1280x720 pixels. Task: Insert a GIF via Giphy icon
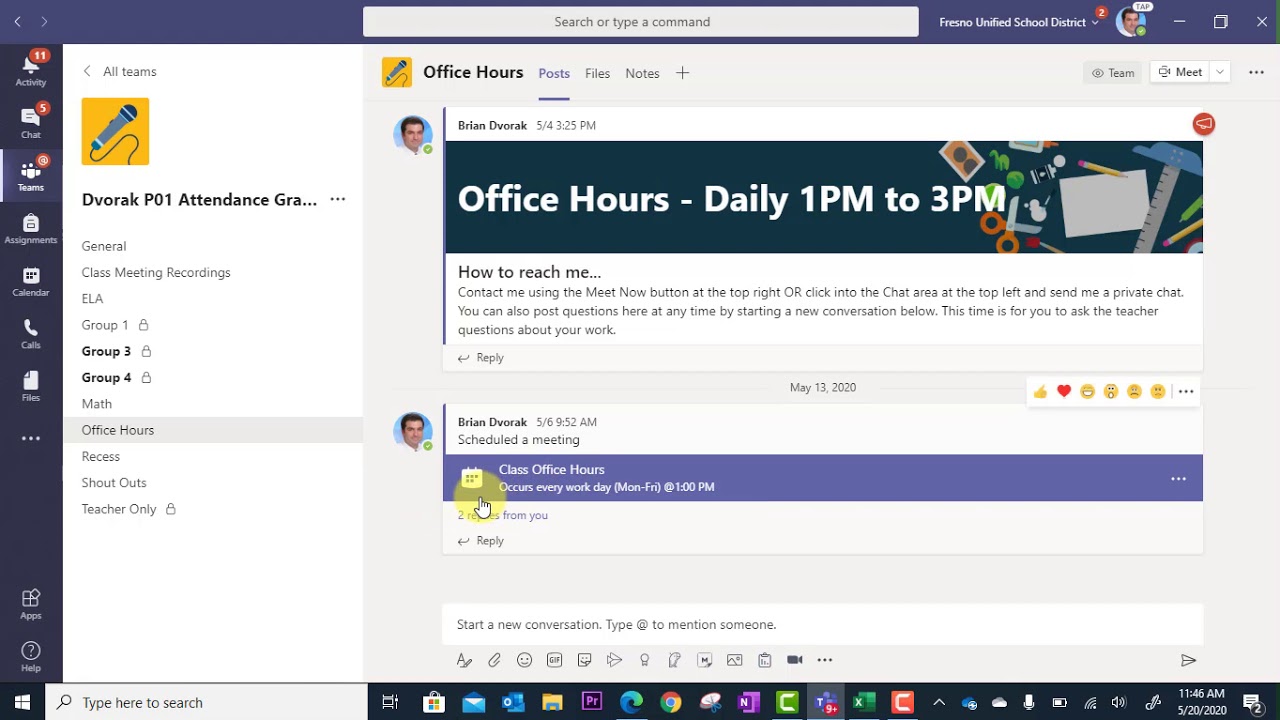(554, 660)
